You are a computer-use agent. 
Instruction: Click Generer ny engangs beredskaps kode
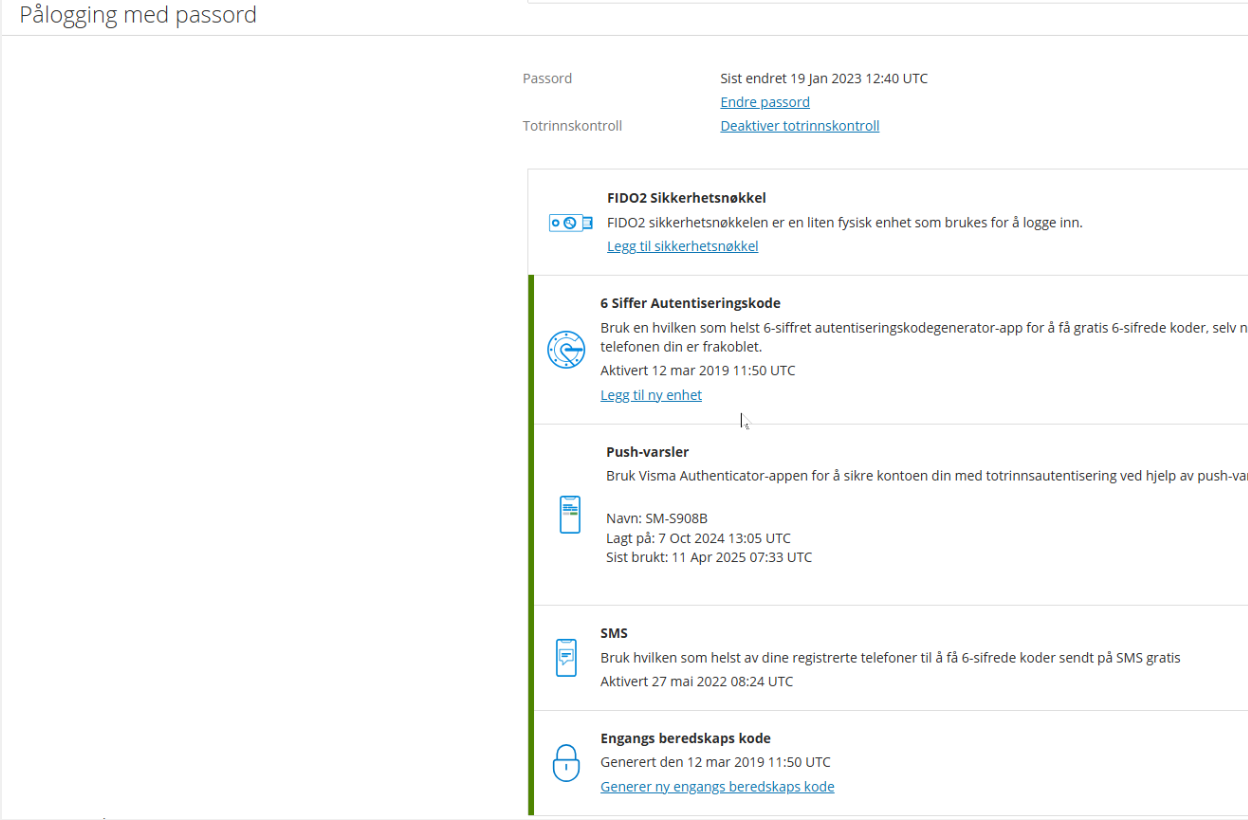pos(717,787)
